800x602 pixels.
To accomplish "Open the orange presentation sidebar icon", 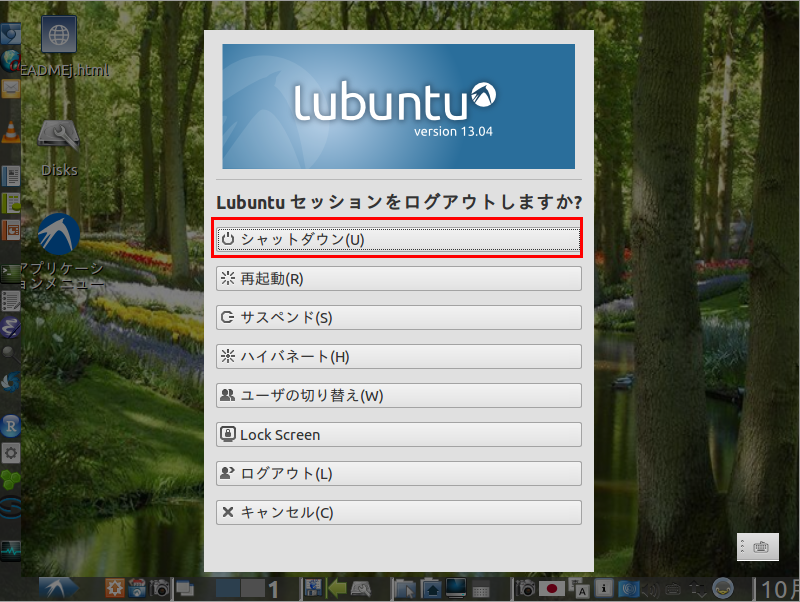I will [10, 230].
